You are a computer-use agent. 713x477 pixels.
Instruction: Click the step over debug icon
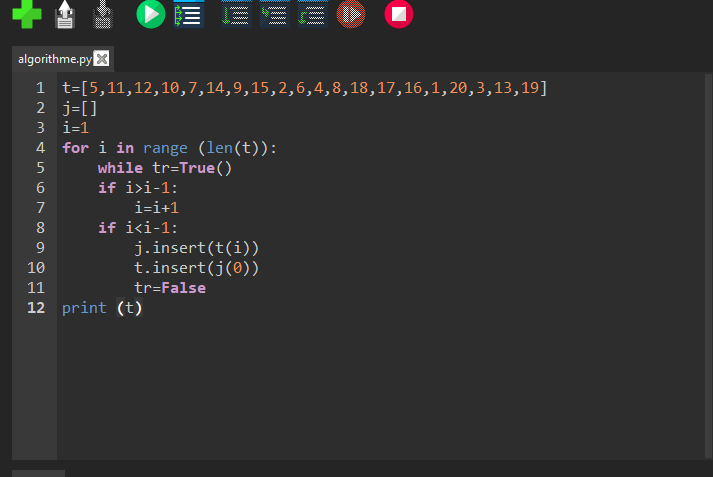click(236, 15)
